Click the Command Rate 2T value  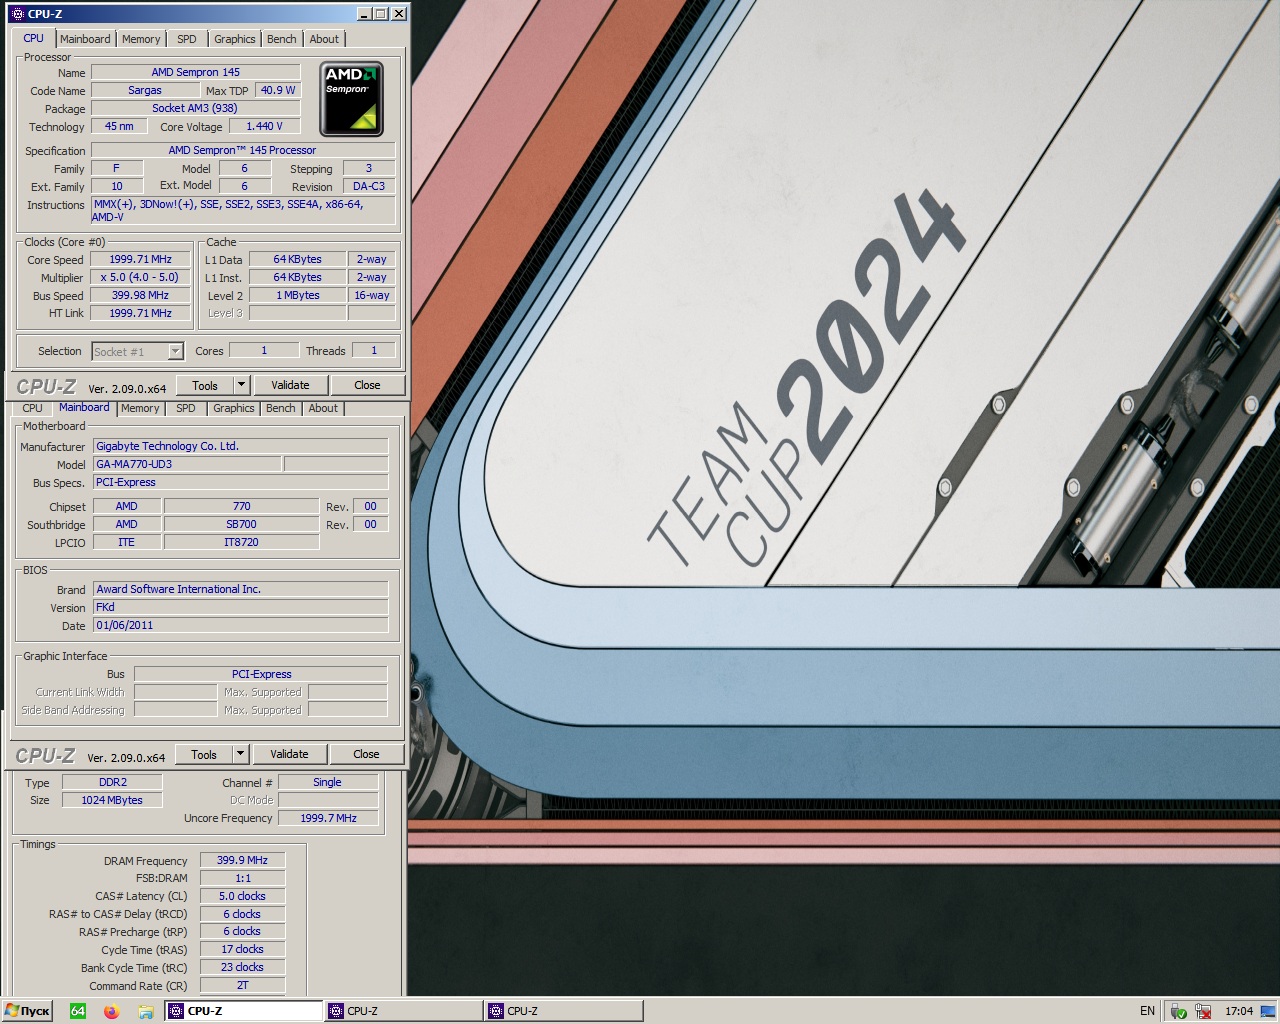243,985
